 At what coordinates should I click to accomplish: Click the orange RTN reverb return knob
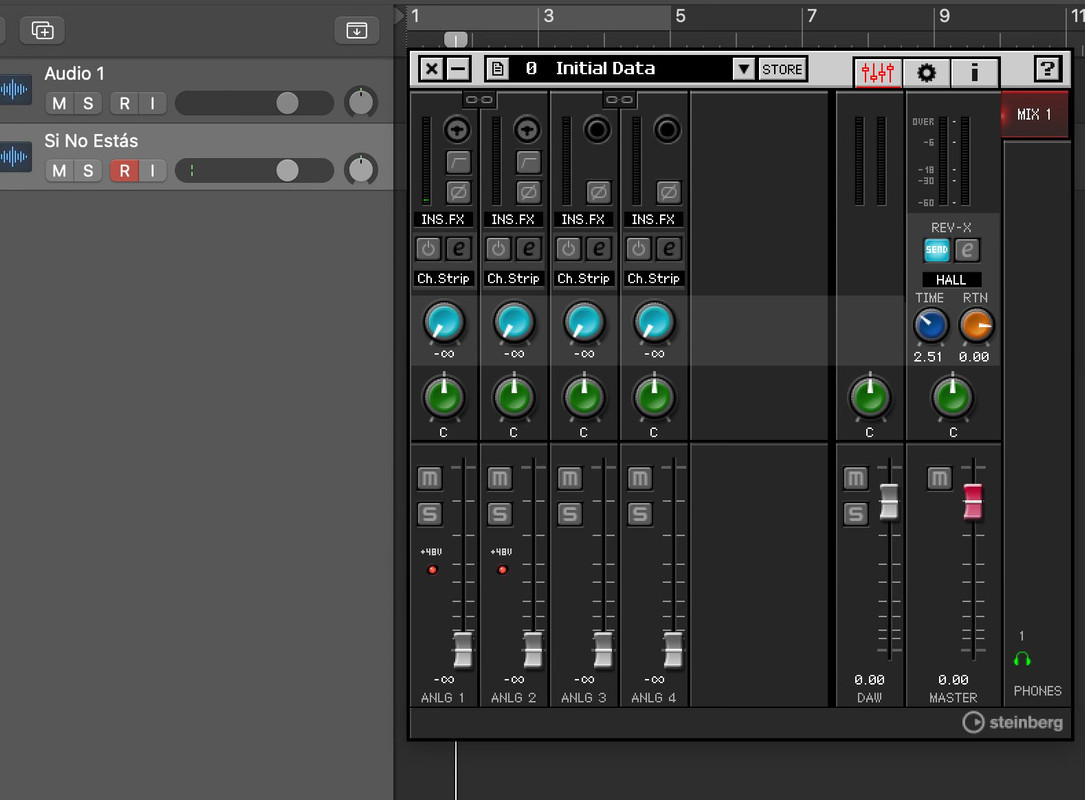976,325
